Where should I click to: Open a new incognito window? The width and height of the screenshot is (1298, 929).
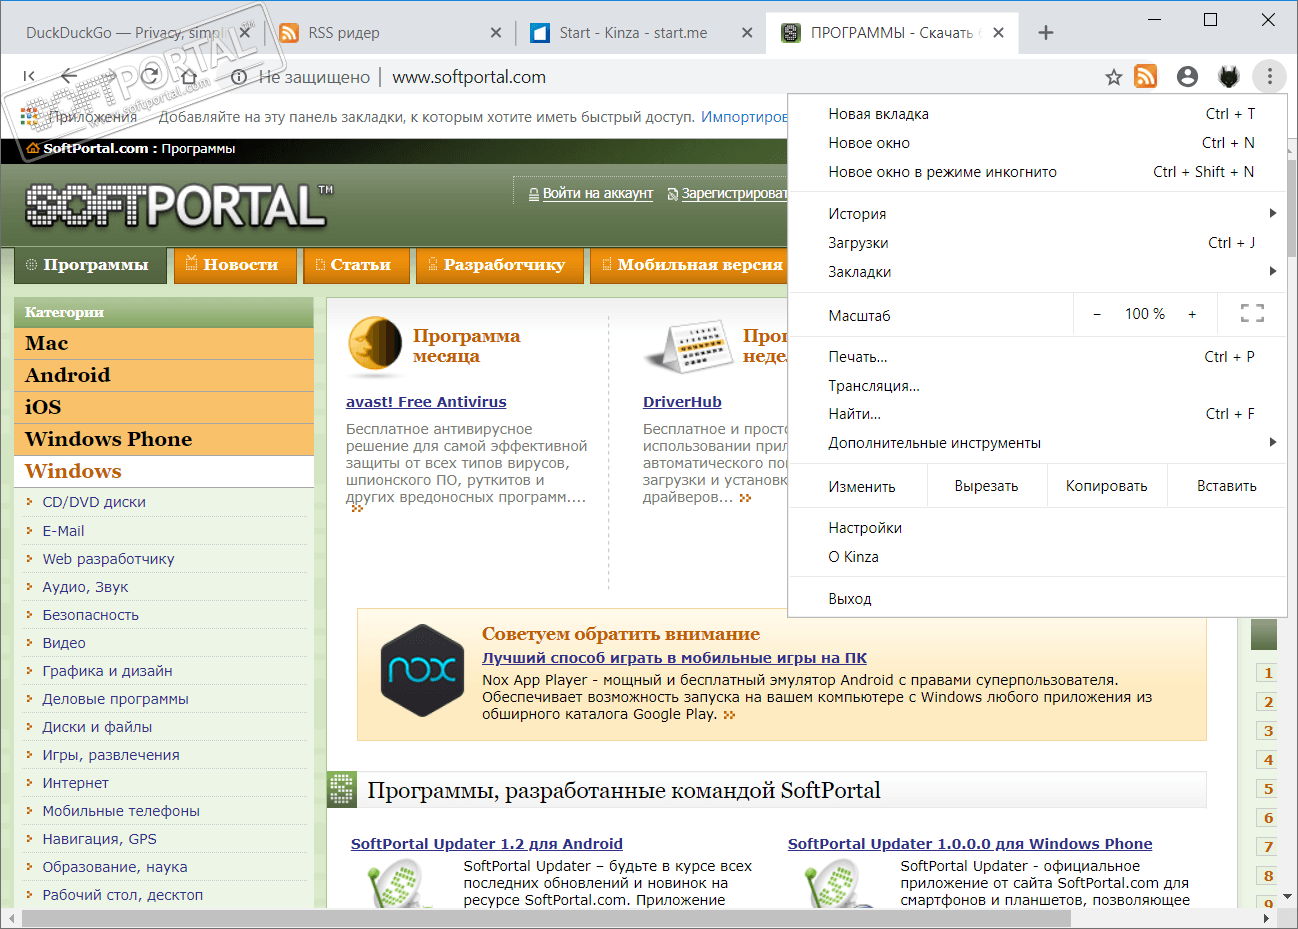point(1037,172)
